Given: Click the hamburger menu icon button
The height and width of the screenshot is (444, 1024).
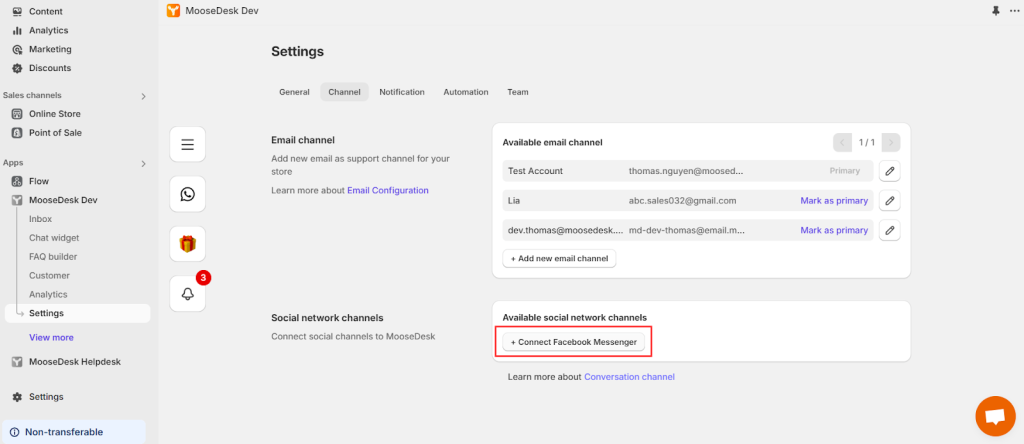Looking at the screenshot, I should point(187,145).
